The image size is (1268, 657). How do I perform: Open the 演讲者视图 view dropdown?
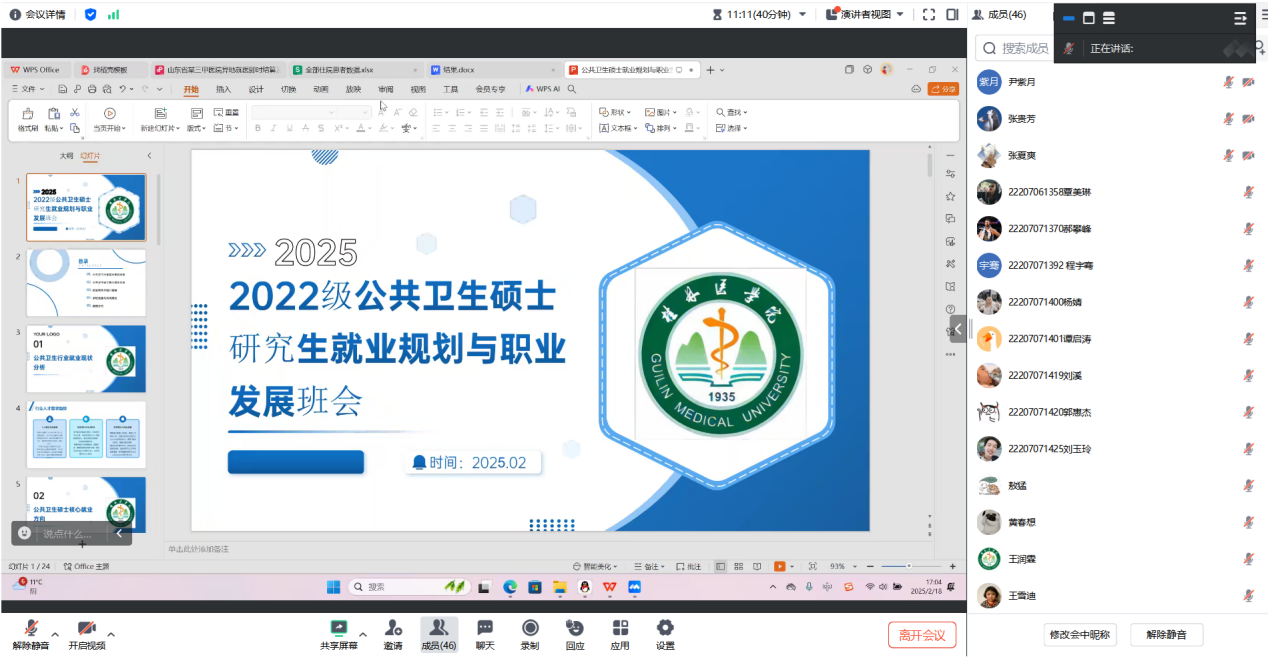click(x=865, y=14)
